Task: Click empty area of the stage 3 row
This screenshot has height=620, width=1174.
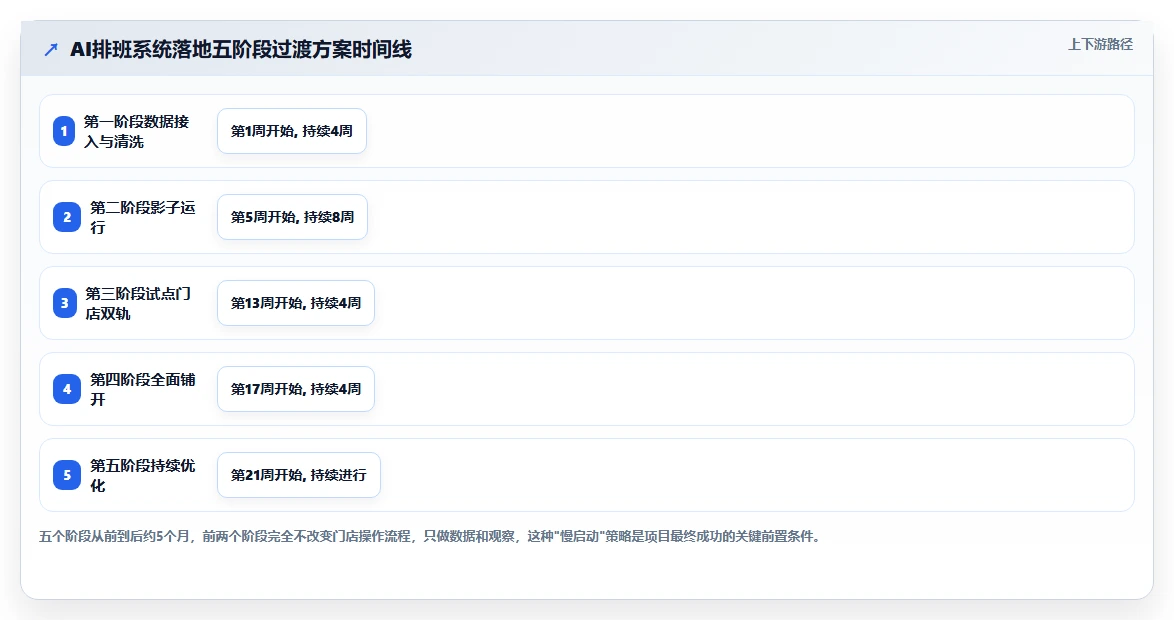Action: coord(749,303)
